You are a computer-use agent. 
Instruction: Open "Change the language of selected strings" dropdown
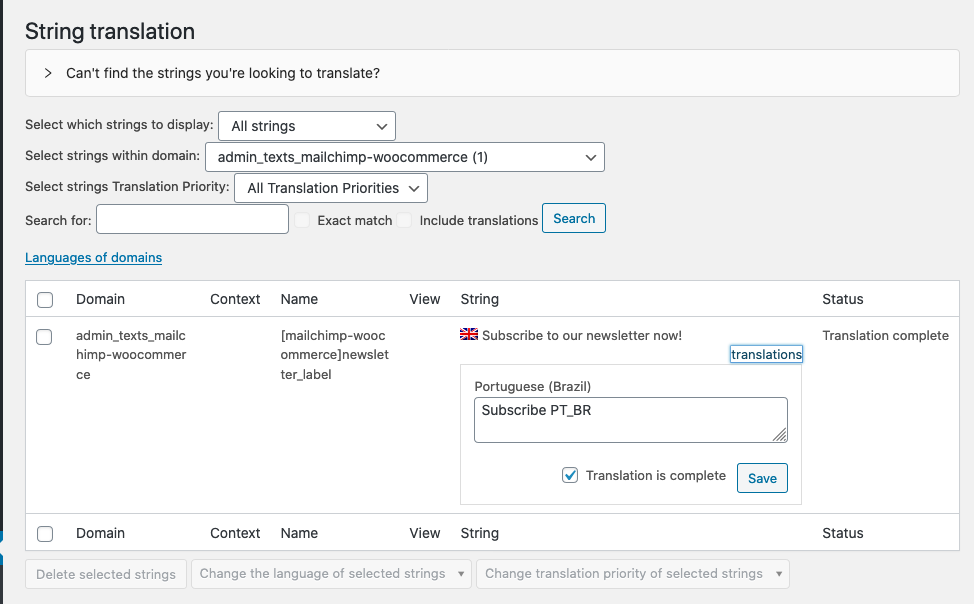click(x=331, y=574)
